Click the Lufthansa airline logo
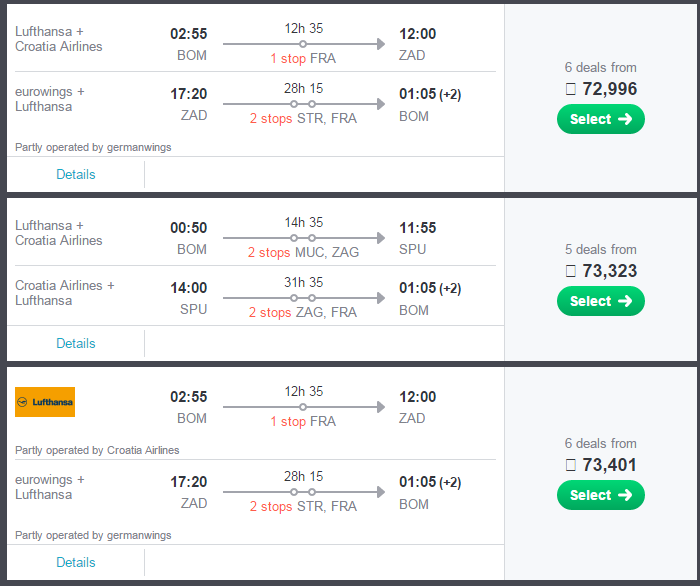The image size is (700, 586). 45,402
